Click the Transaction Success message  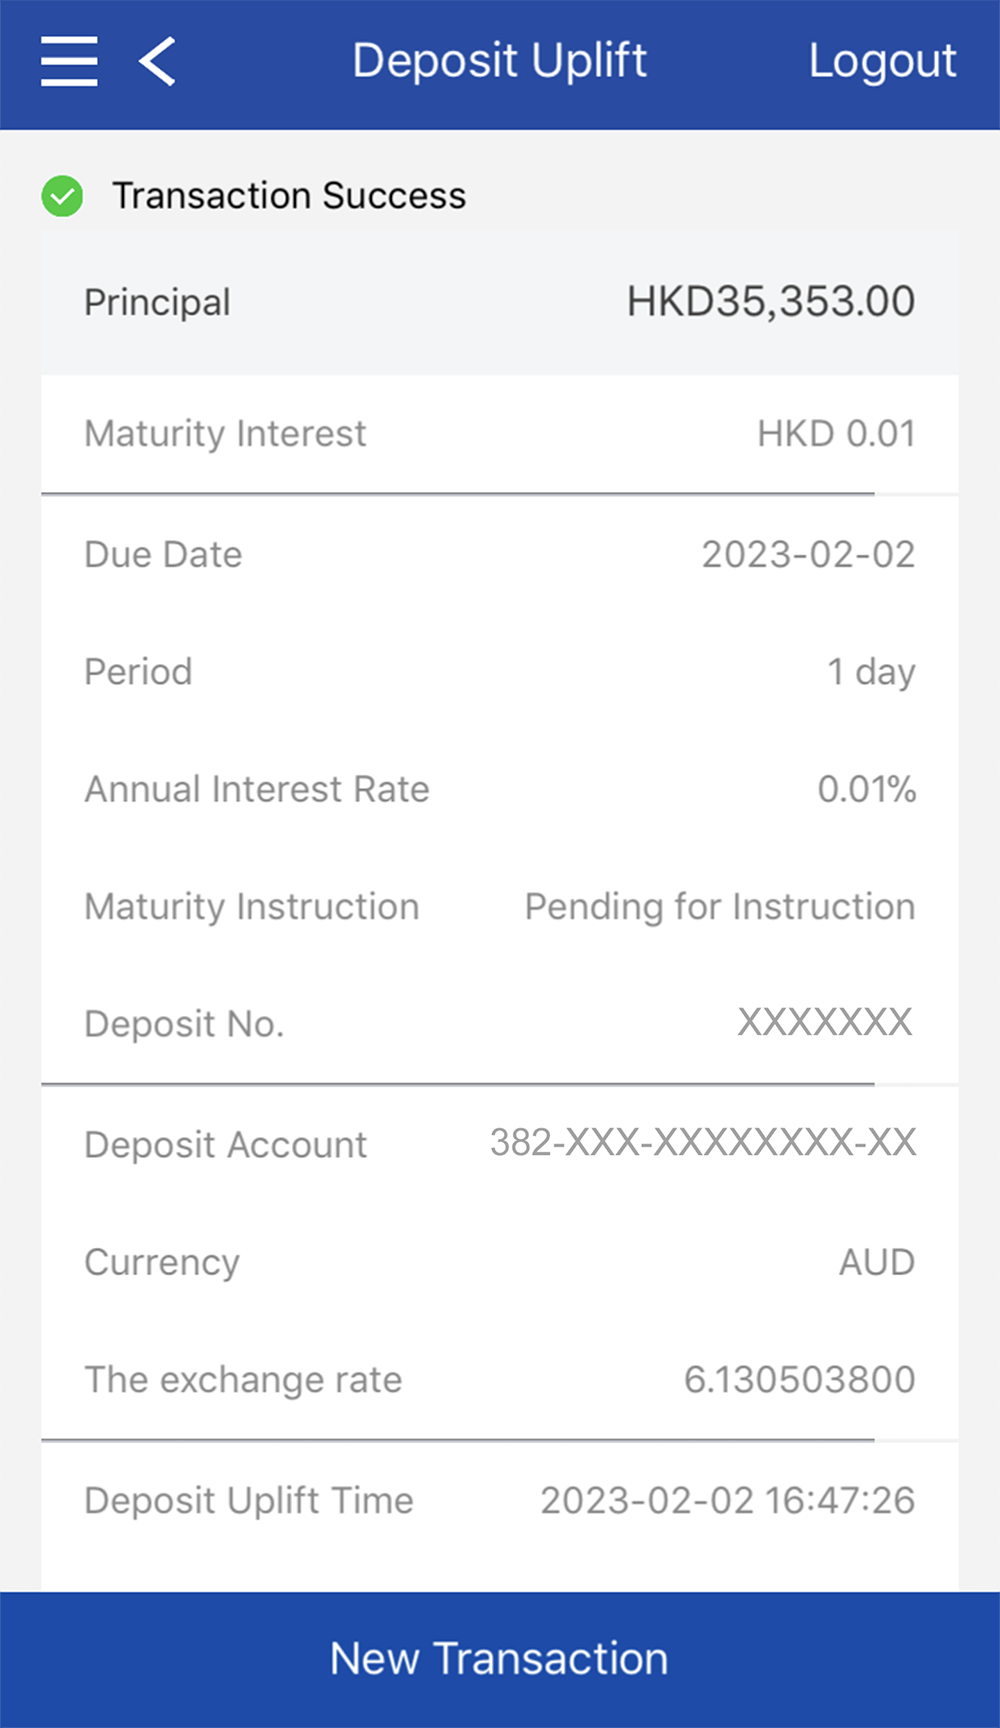coord(289,196)
